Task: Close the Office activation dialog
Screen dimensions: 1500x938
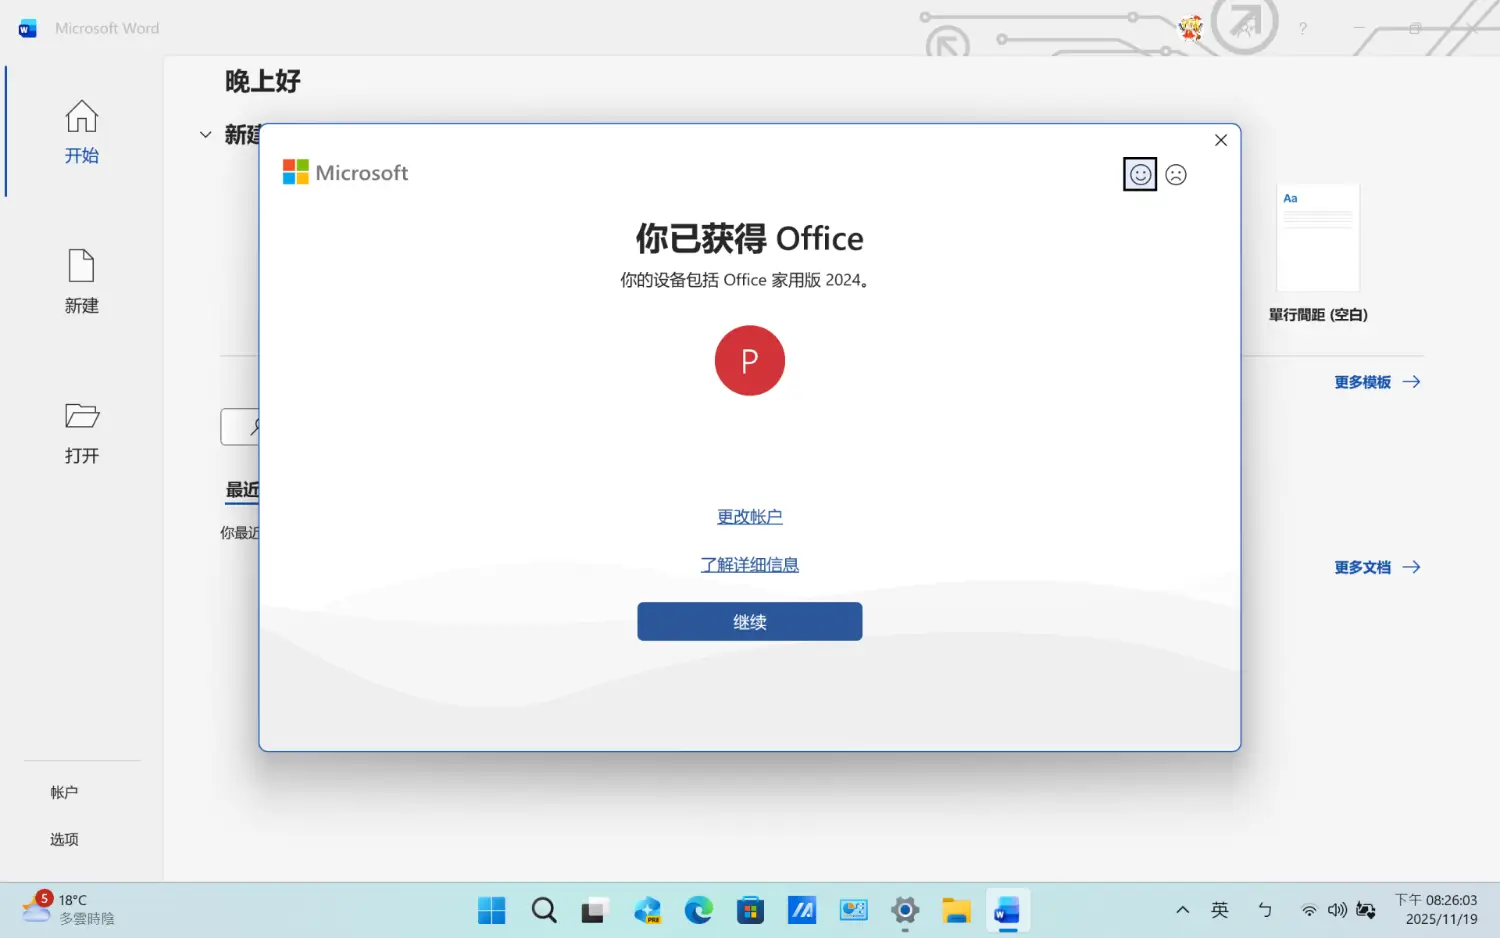Action: [1220, 140]
